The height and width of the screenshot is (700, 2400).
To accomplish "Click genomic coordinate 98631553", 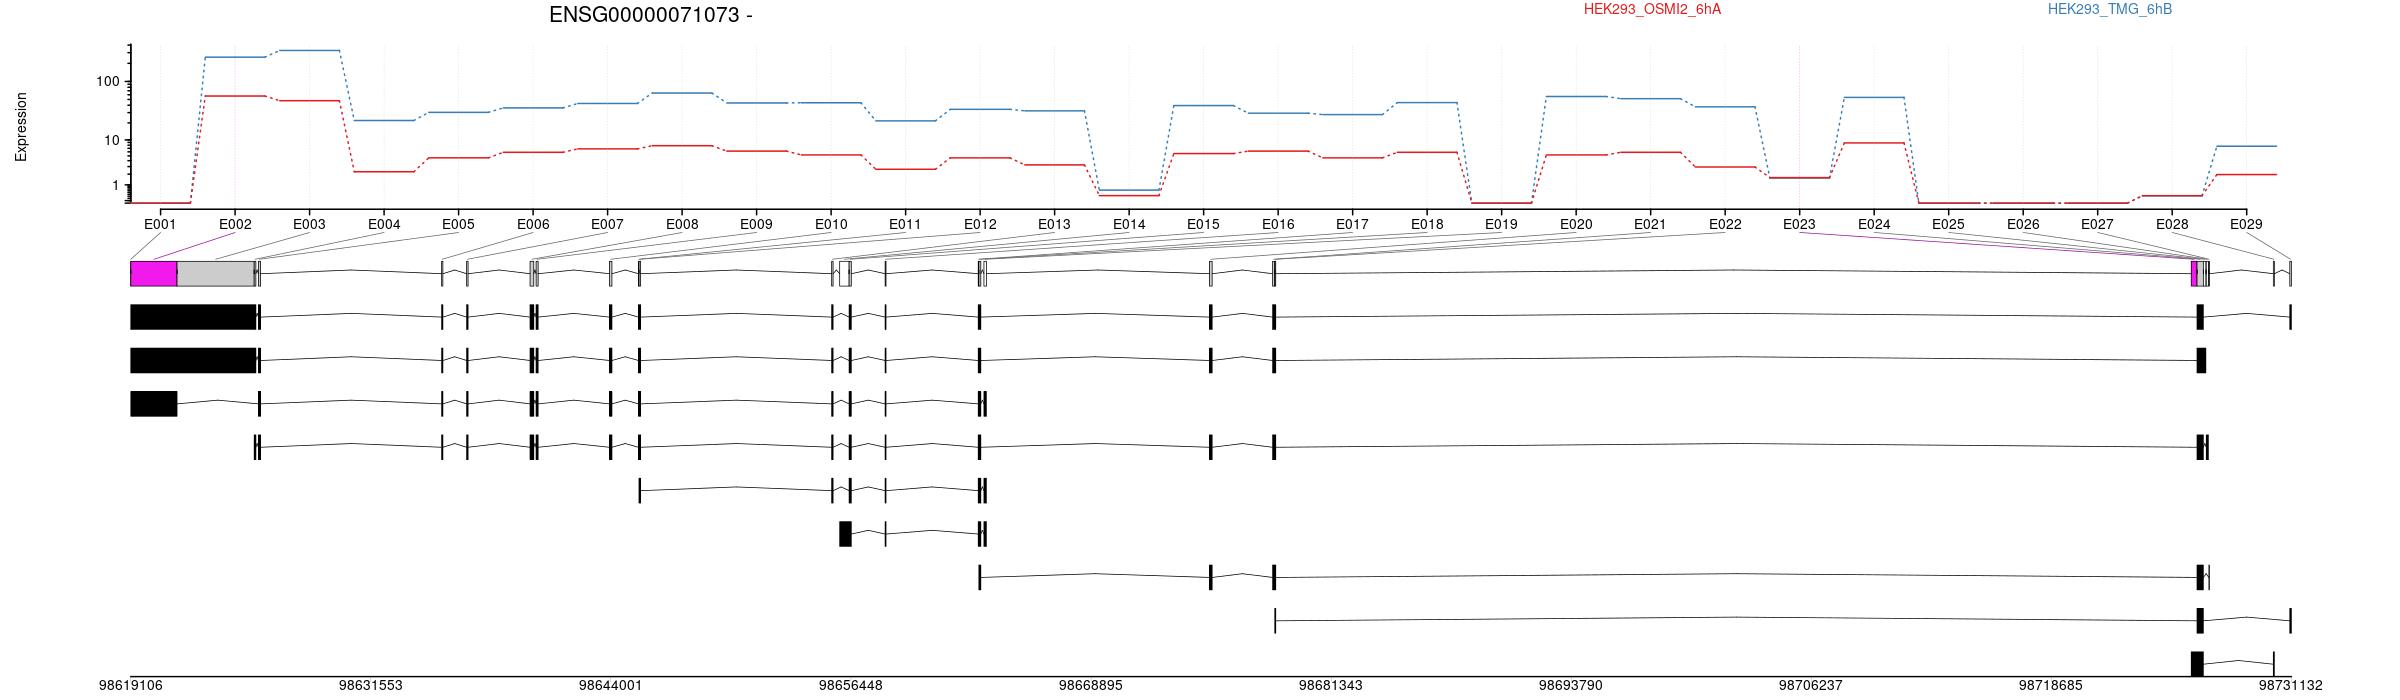I will coord(370,685).
